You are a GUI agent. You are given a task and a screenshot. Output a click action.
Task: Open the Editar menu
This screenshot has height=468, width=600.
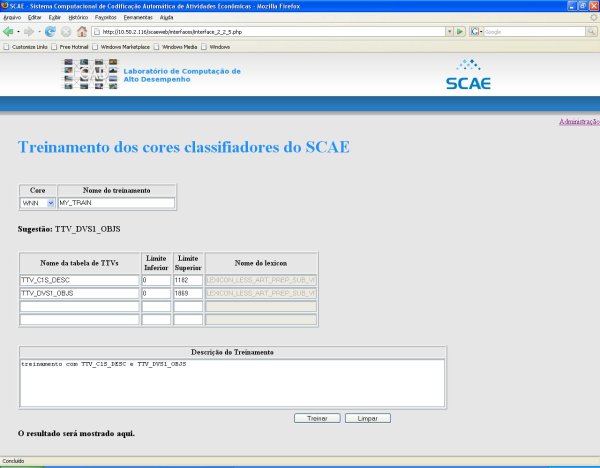(x=34, y=17)
